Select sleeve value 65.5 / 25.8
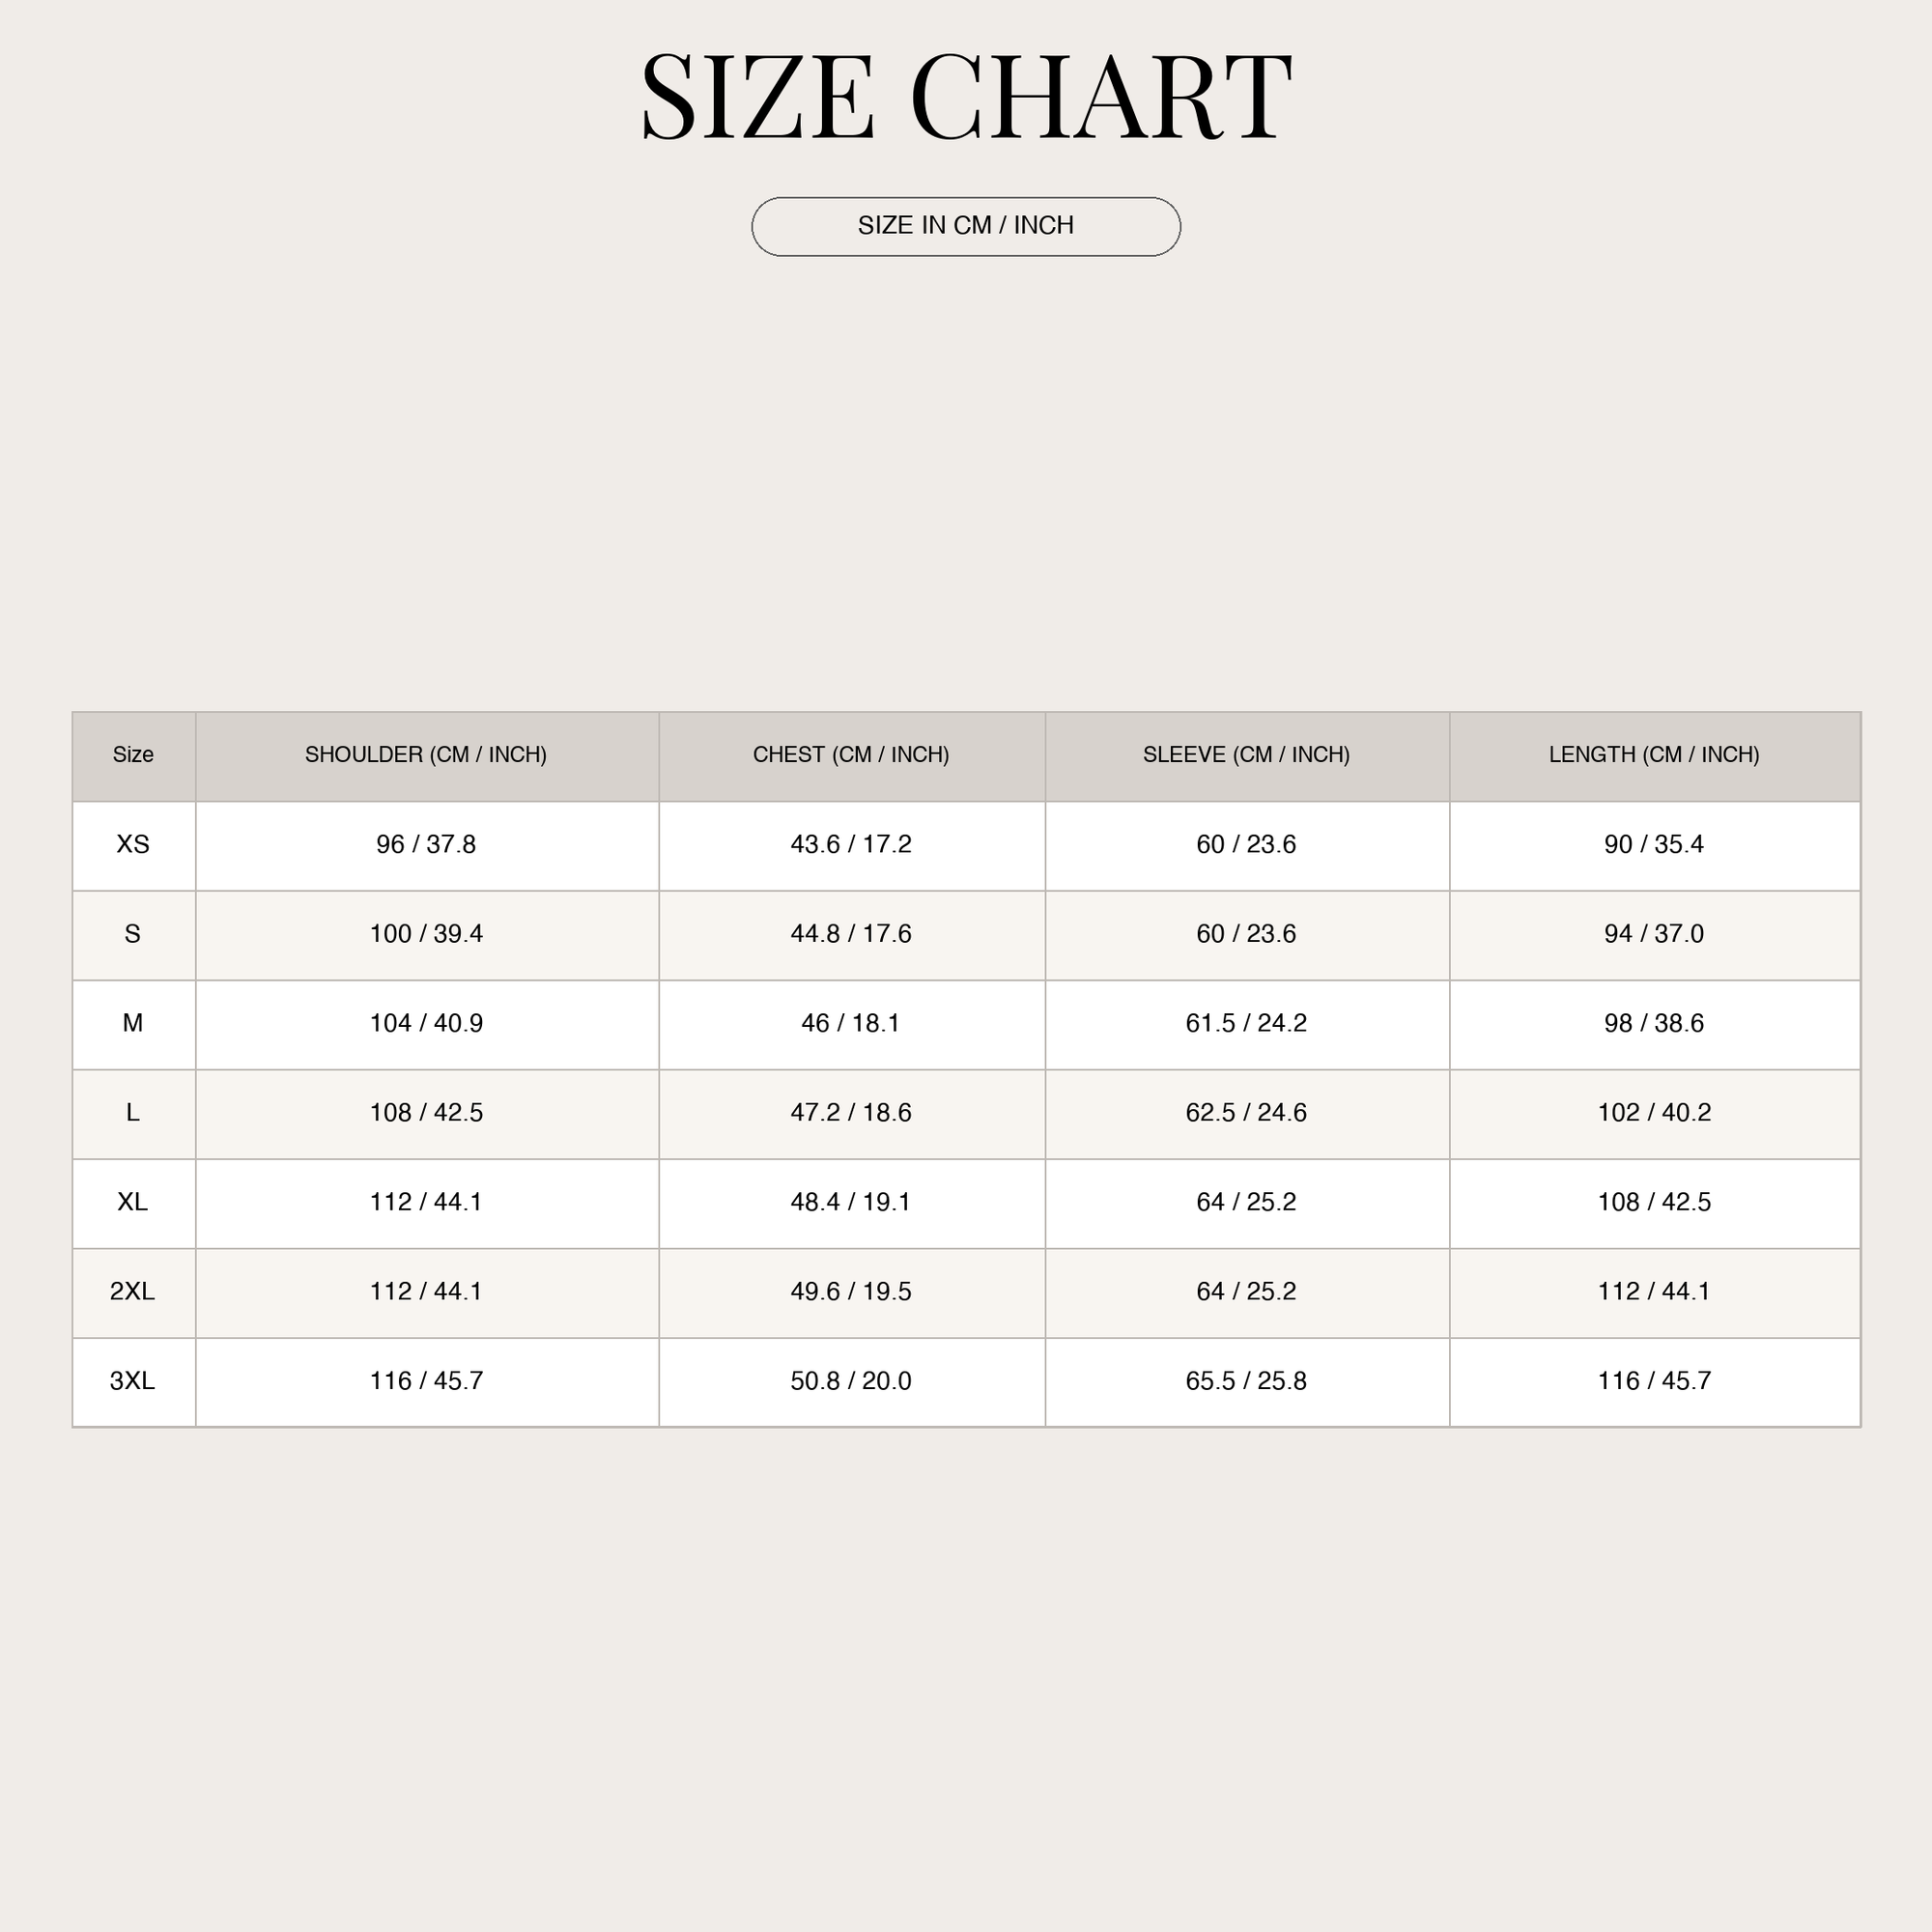Screen dimensions: 1932x1932 (x=1246, y=1381)
